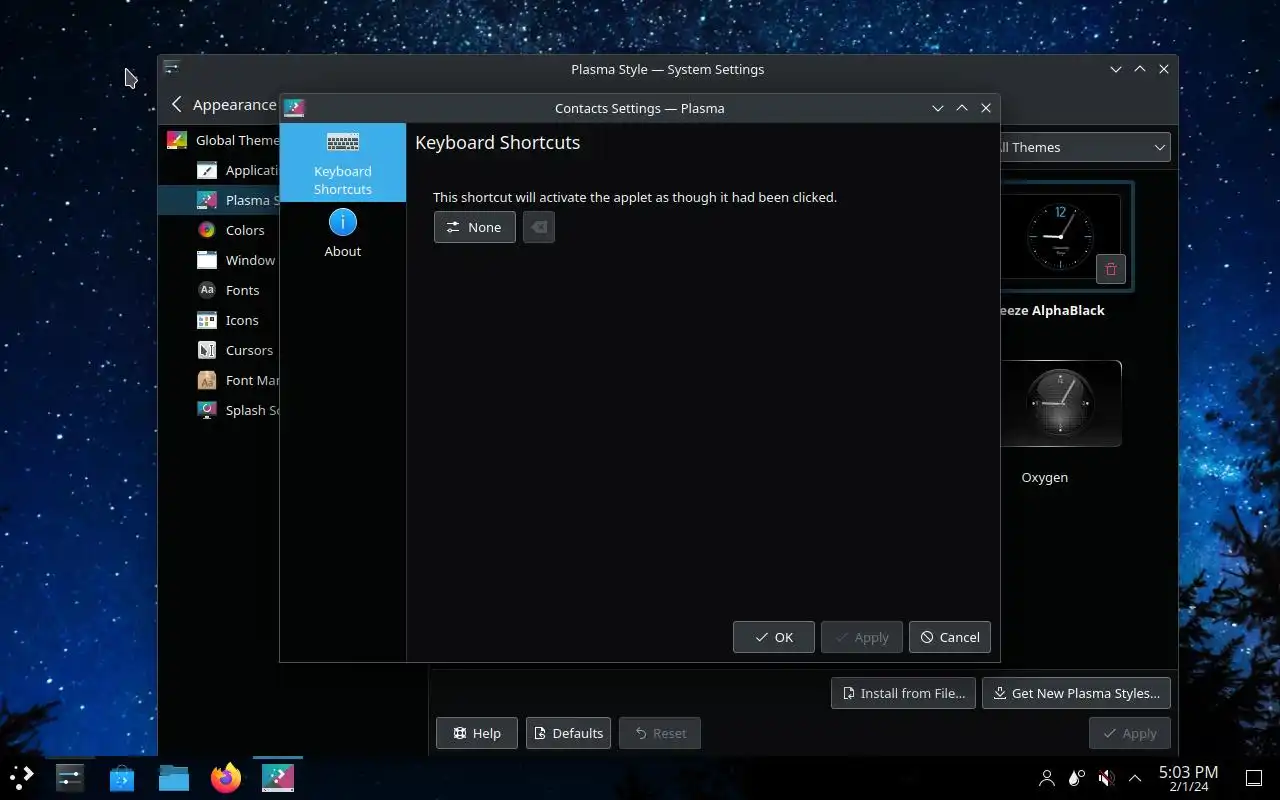Cancel the Contacts Settings dialog

coord(950,637)
